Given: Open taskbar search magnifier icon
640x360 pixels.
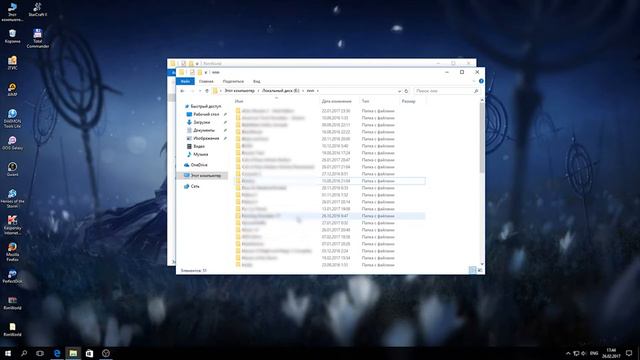Looking at the screenshot, I should click(24, 353).
